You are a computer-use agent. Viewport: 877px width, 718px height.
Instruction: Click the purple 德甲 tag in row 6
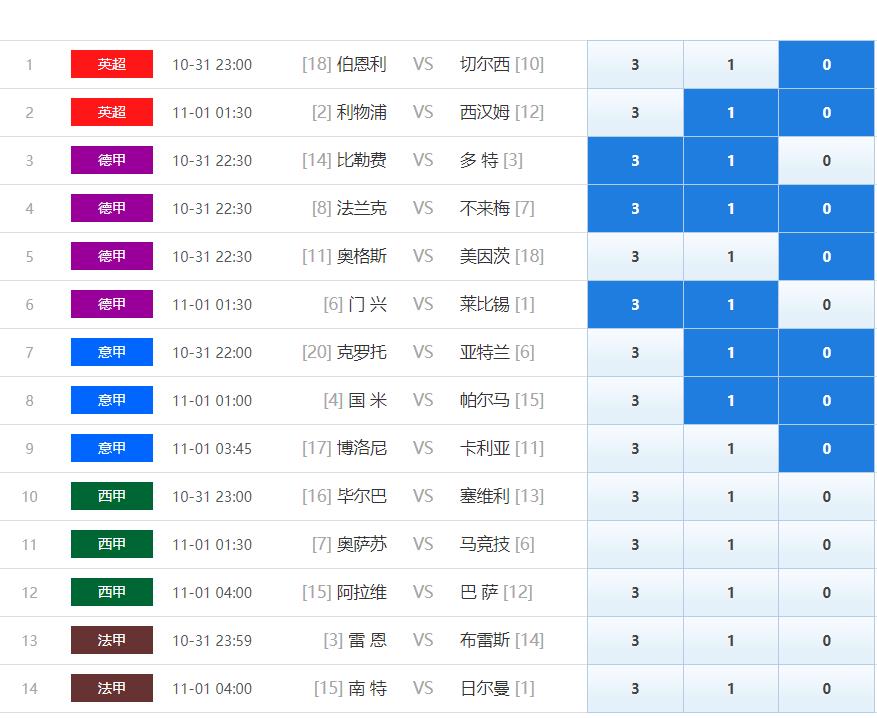coord(112,304)
